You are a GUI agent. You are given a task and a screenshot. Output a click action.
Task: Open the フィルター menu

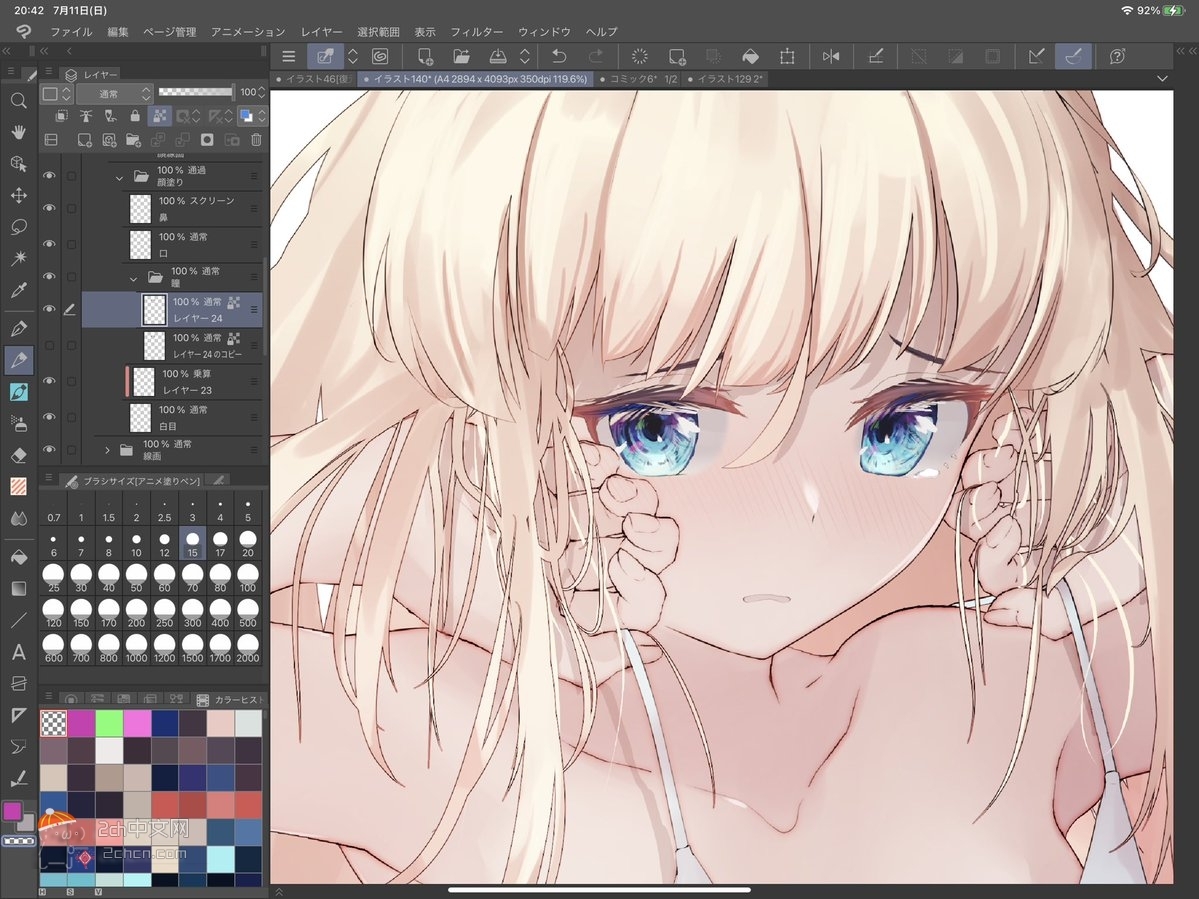point(477,32)
